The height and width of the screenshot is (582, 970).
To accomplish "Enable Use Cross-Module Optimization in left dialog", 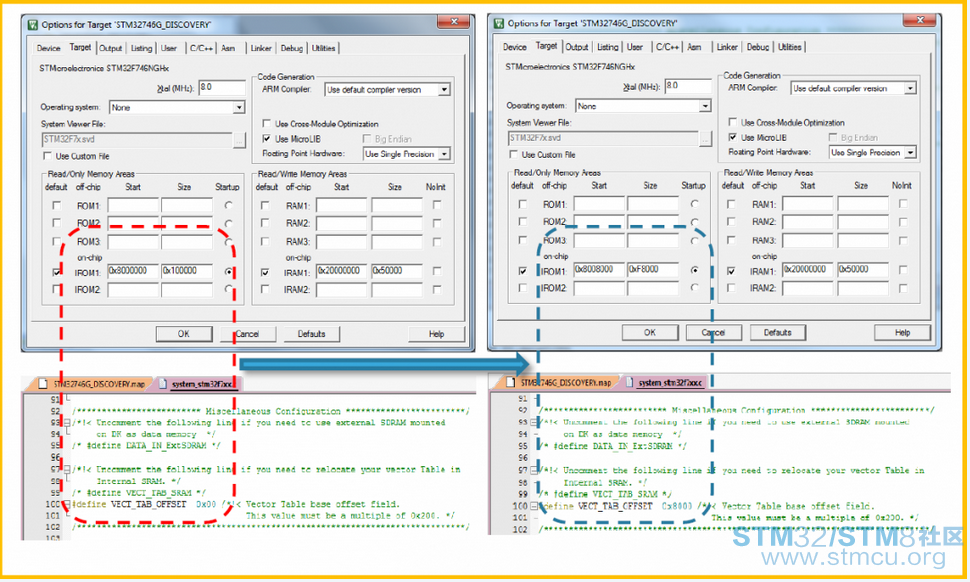I will pos(267,124).
